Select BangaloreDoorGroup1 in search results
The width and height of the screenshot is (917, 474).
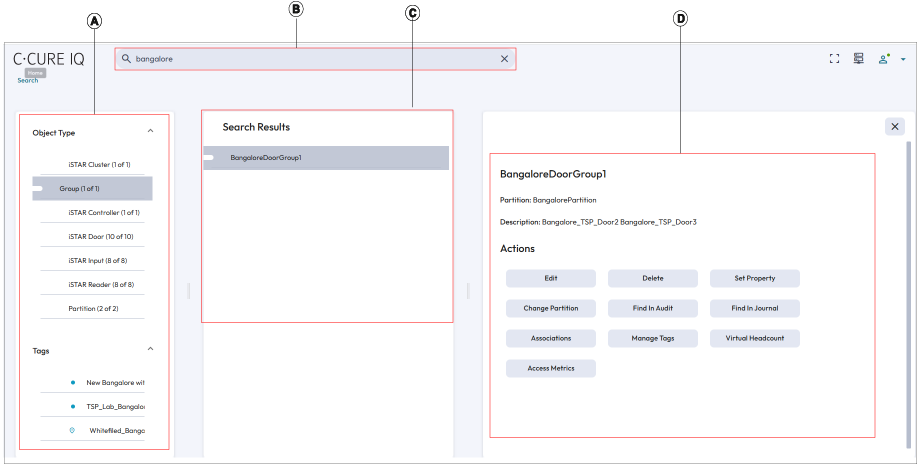click(x=266, y=158)
